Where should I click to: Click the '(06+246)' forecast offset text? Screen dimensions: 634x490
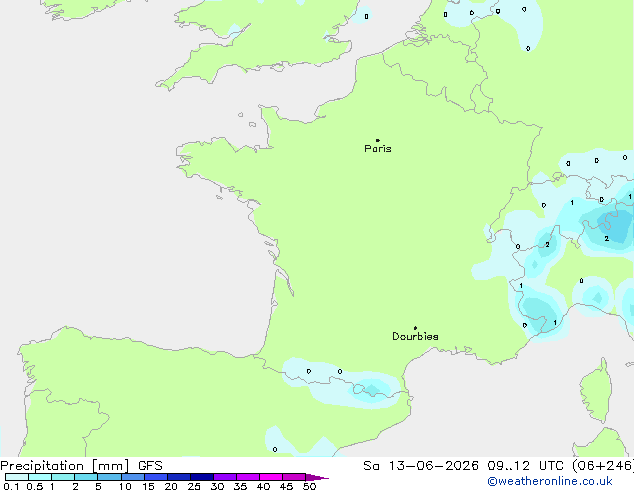603,466
